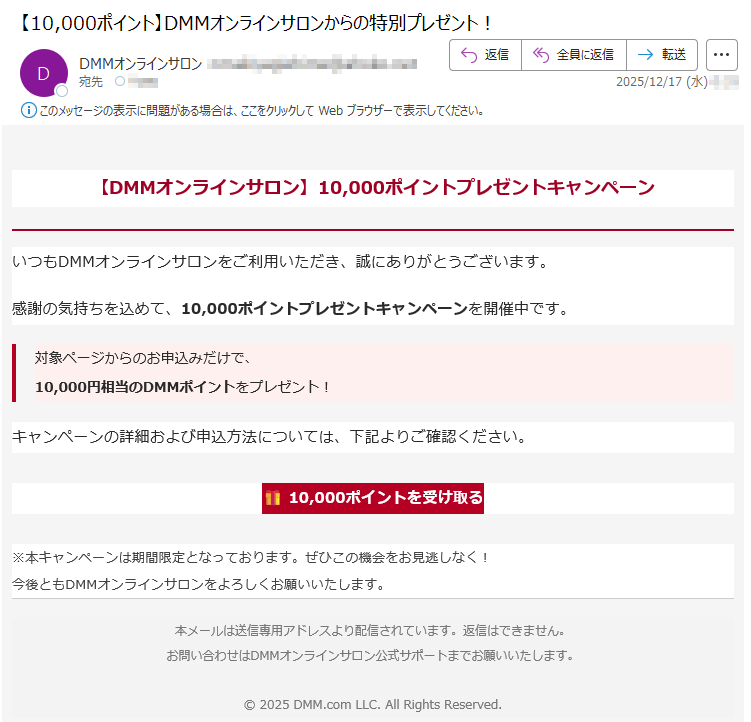Click the blue info icon in message bar

point(28,110)
